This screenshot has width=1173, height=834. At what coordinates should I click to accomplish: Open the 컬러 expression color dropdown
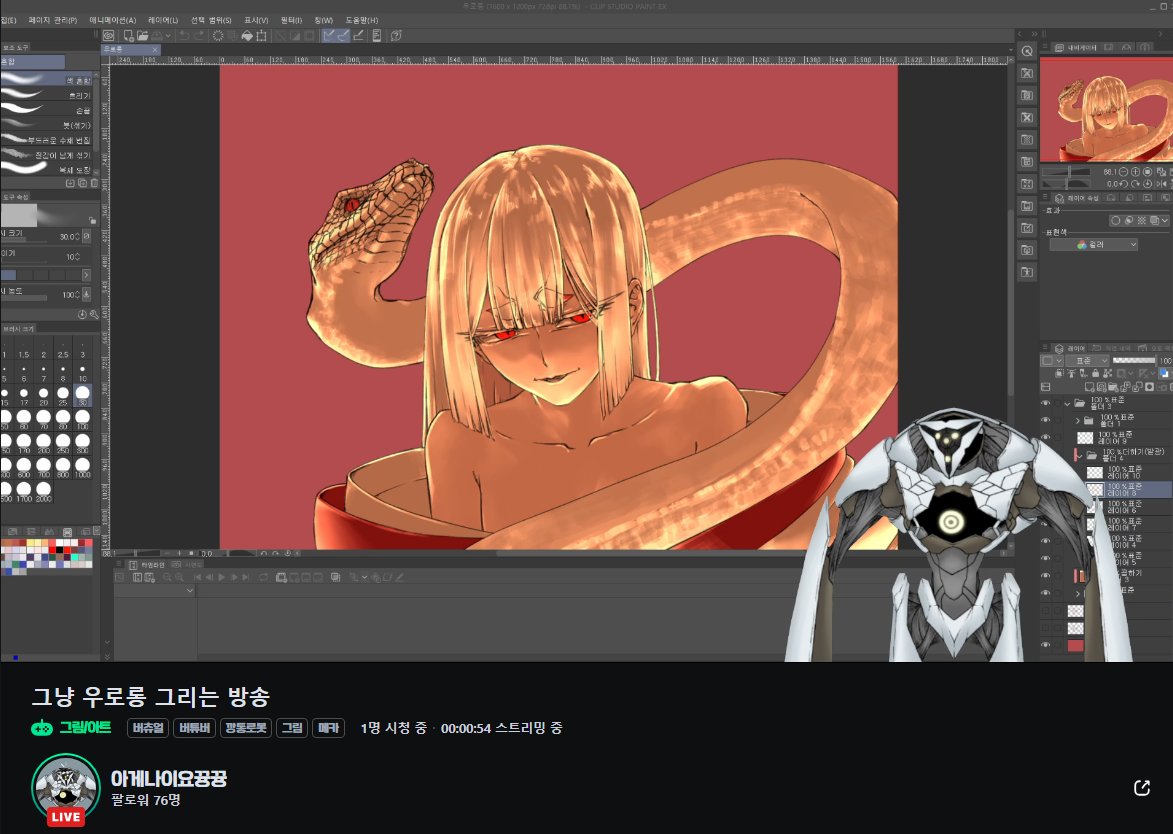coord(1094,245)
